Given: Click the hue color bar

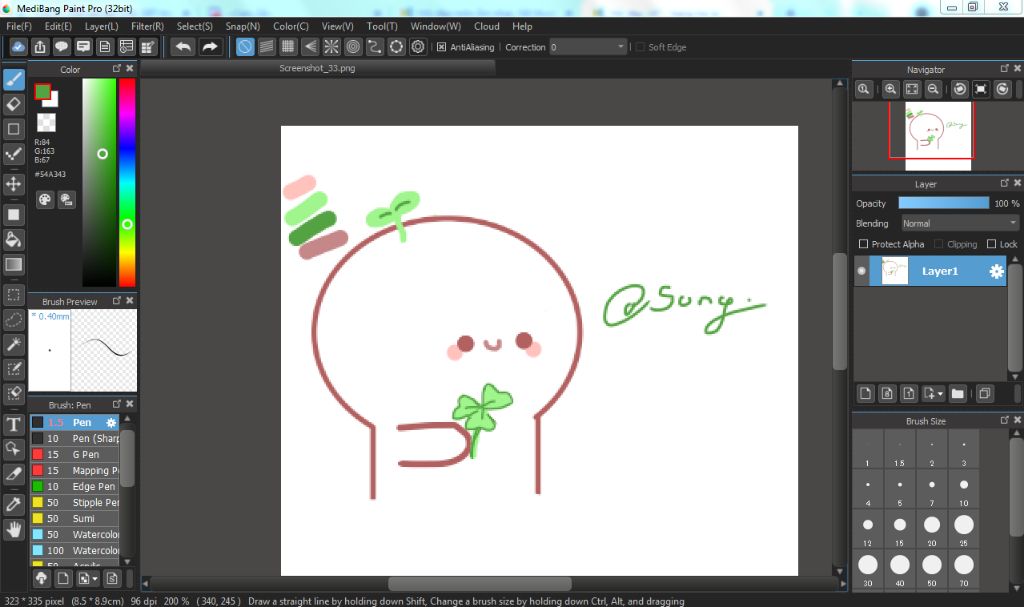Looking at the screenshot, I should click(x=127, y=182).
